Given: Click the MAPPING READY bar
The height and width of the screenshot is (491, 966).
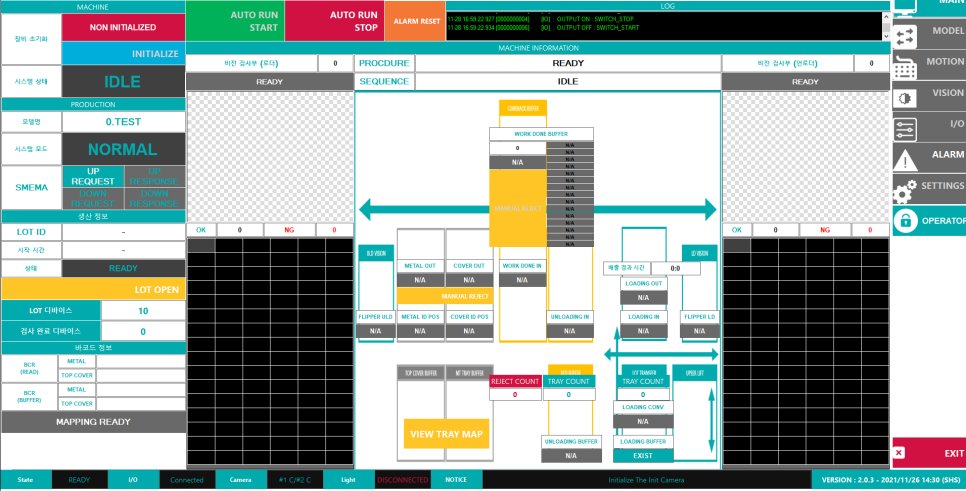Looking at the screenshot, I should (93, 422).
